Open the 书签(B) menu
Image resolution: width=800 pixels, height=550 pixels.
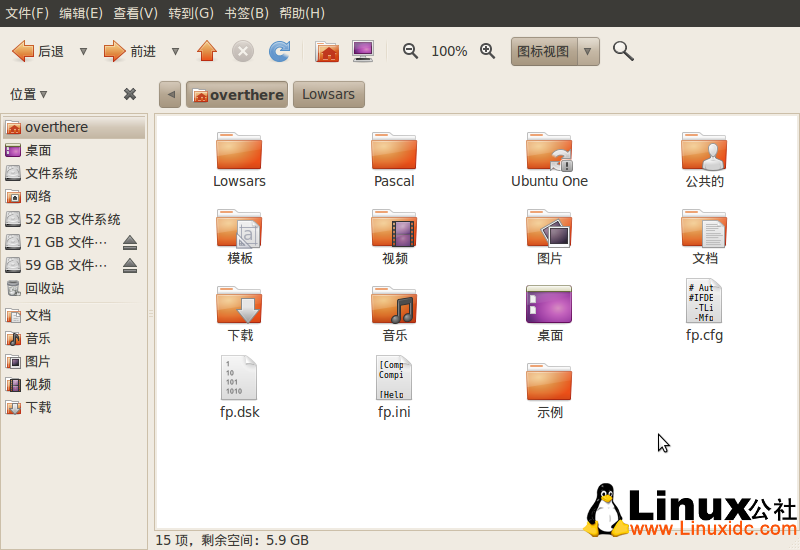pyautogui.click(x=246, y=13)
